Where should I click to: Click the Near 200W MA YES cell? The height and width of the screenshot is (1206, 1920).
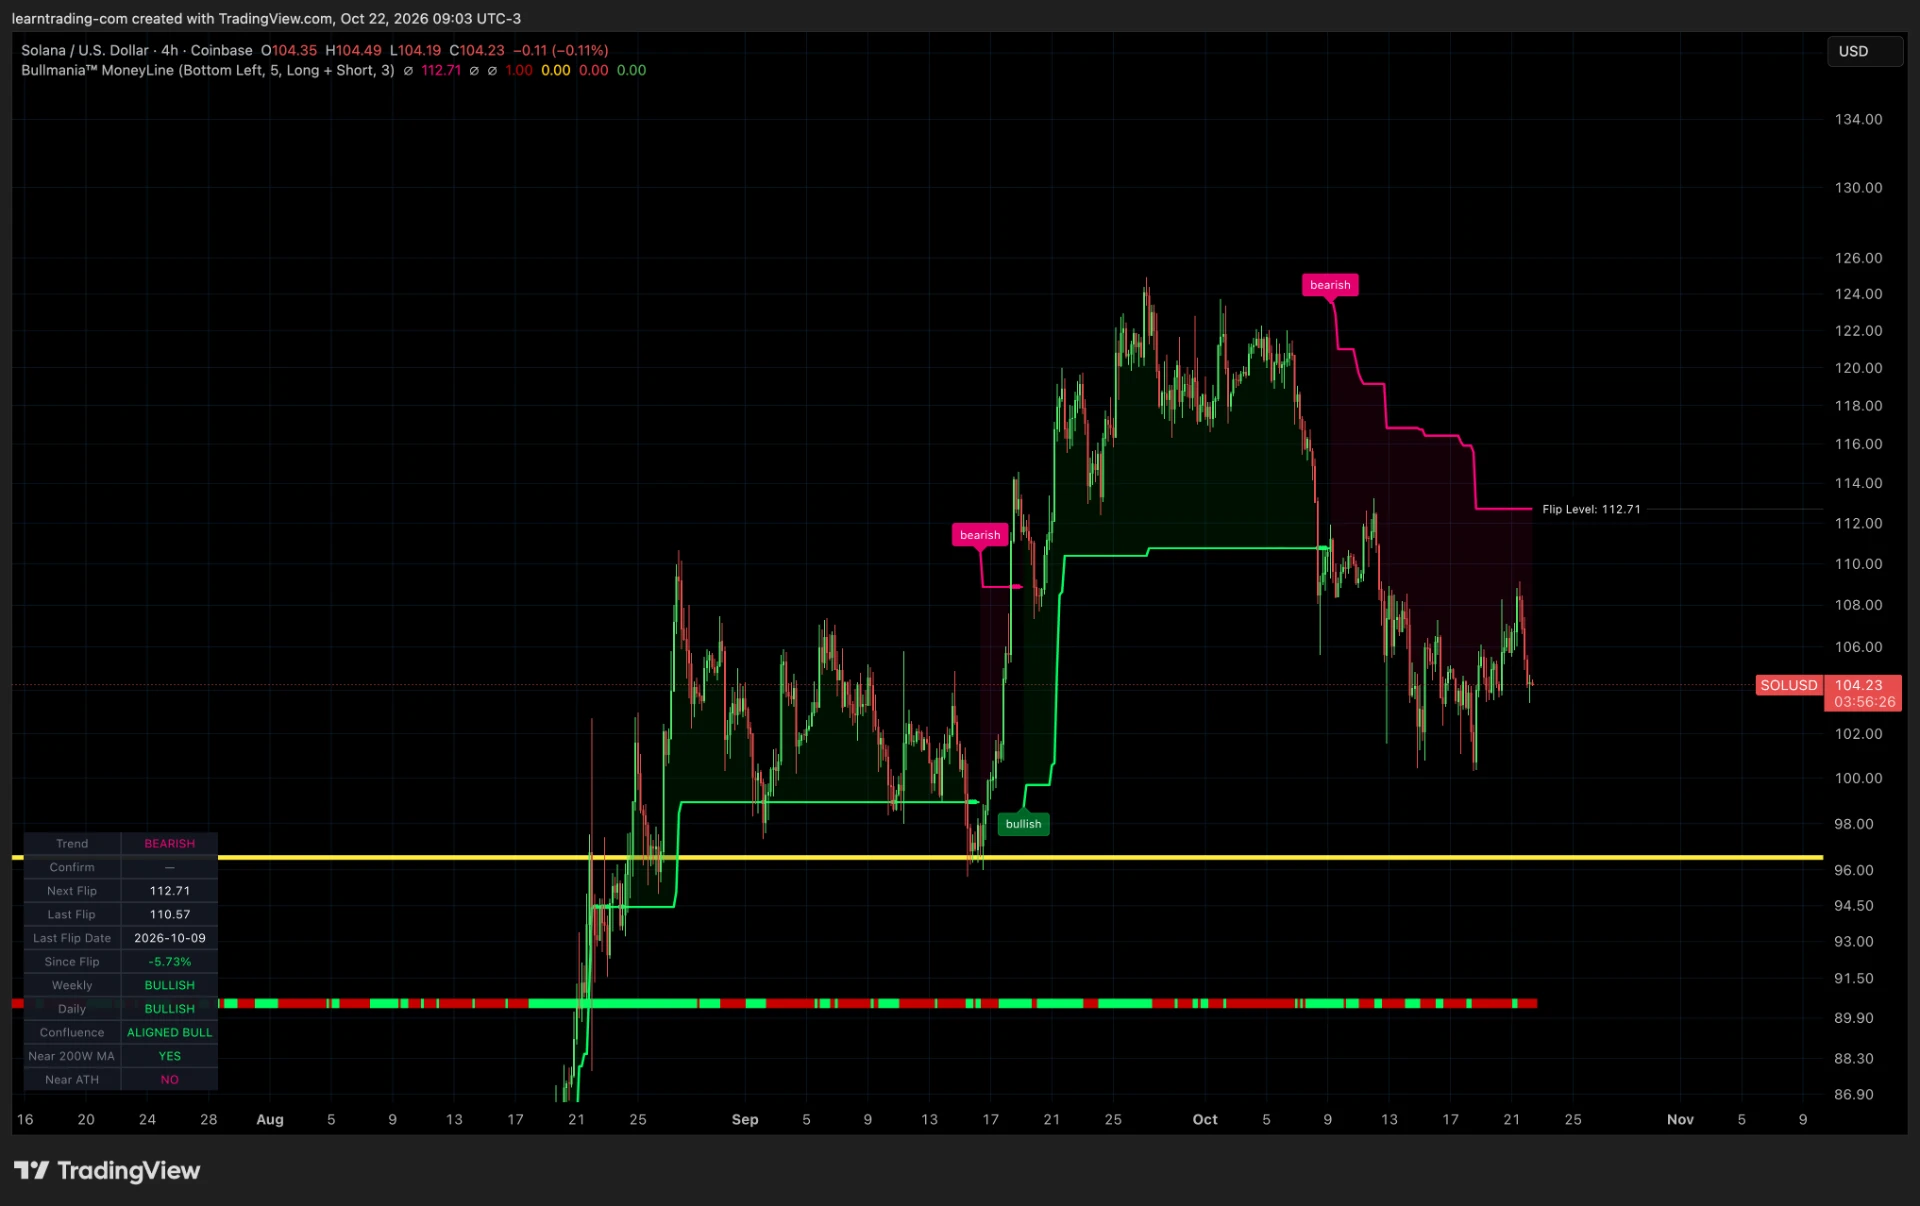(x=169, y=1056)
